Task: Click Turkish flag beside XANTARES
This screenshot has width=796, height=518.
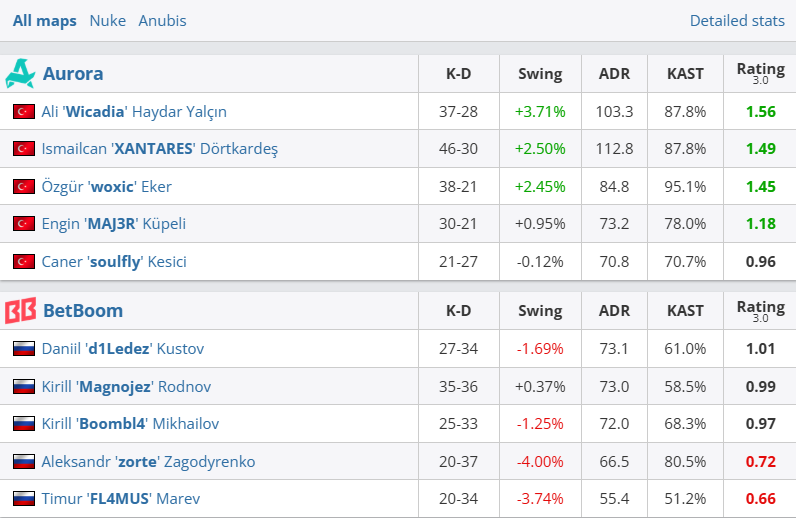Action: [24, 148]
